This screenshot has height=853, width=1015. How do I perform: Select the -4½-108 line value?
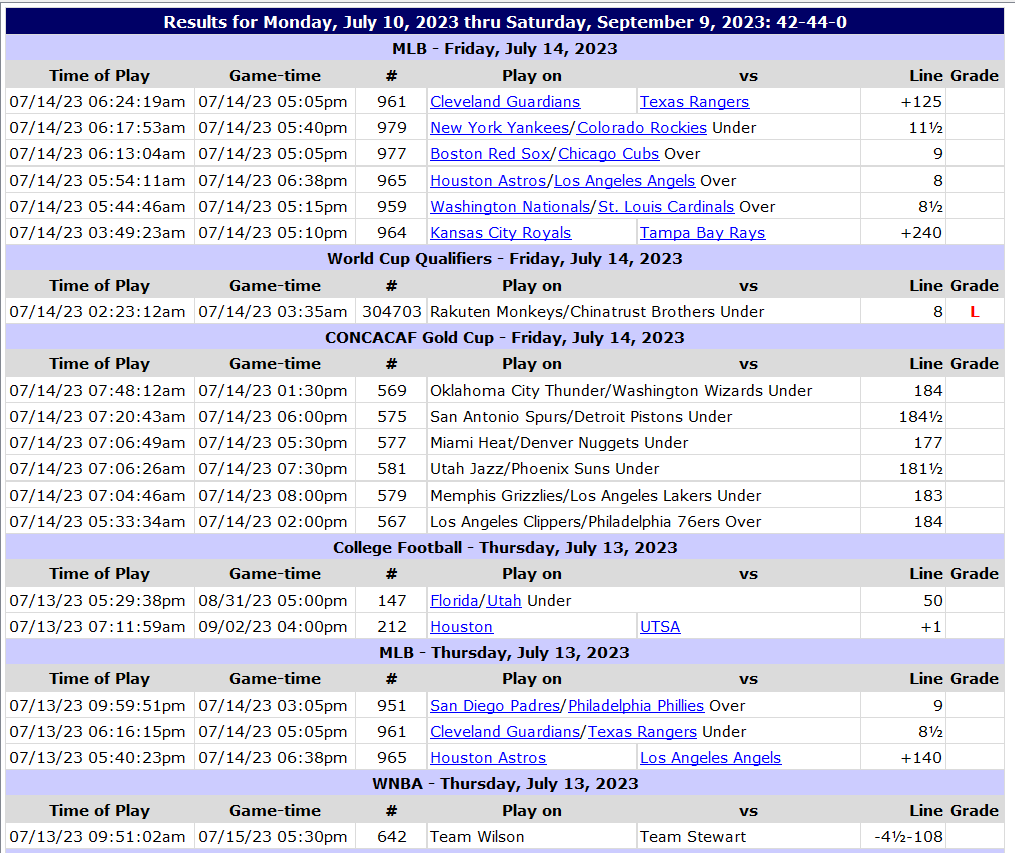pyautogui.click(x=908, y=837)
